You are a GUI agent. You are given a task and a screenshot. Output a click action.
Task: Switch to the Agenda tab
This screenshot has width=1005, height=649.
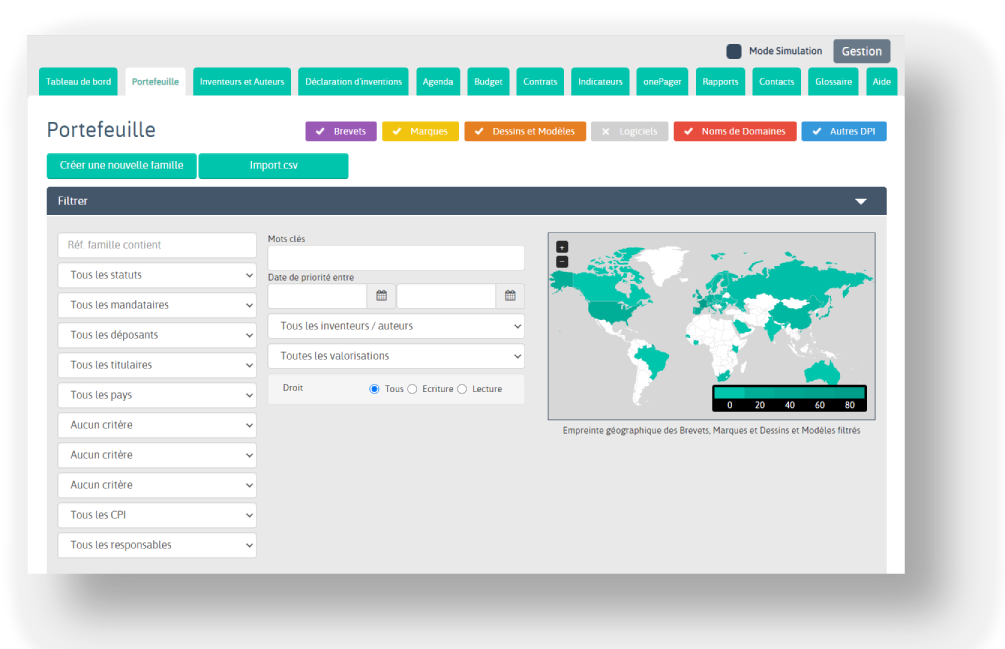pyautogui.click(x=438, y=82)
